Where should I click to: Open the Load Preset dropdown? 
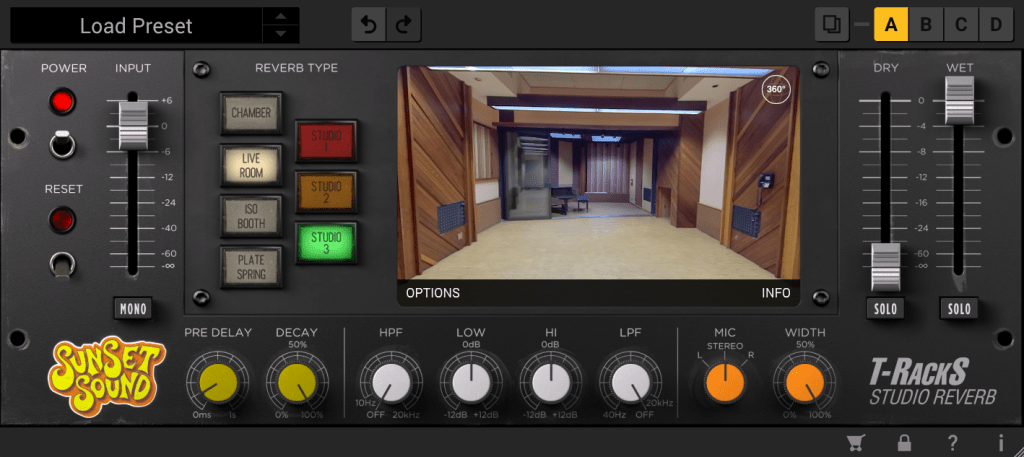[136, 27]
